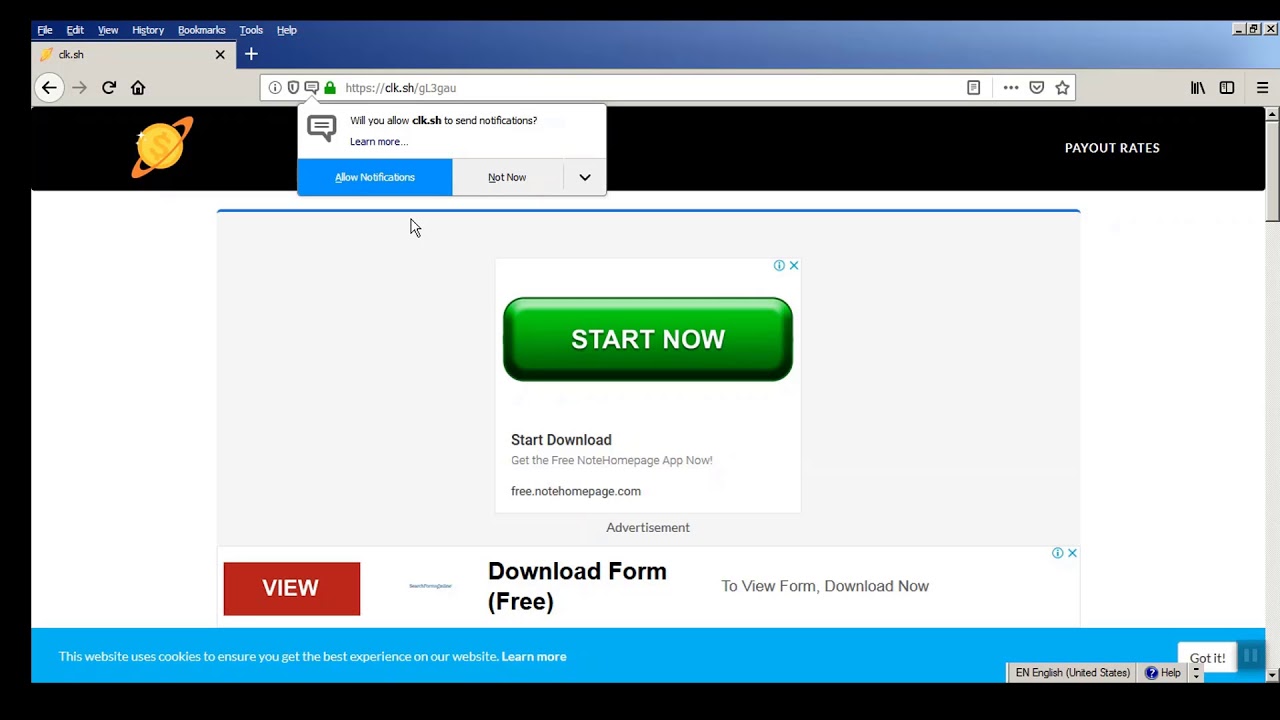The width and height of the screenshot is (1280, 720).
Task: Click the green START NOW button
Action: 648,339
